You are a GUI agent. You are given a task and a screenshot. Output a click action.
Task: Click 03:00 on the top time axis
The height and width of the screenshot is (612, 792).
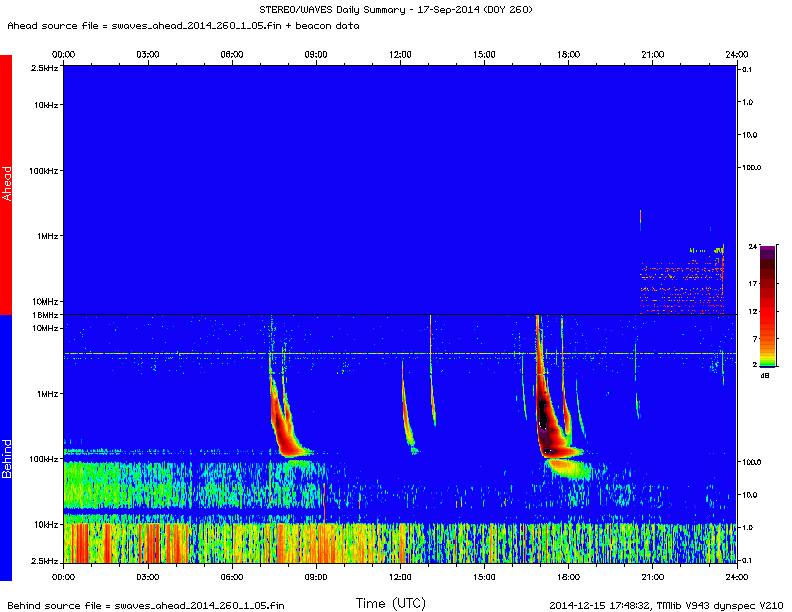coord(147,55)
